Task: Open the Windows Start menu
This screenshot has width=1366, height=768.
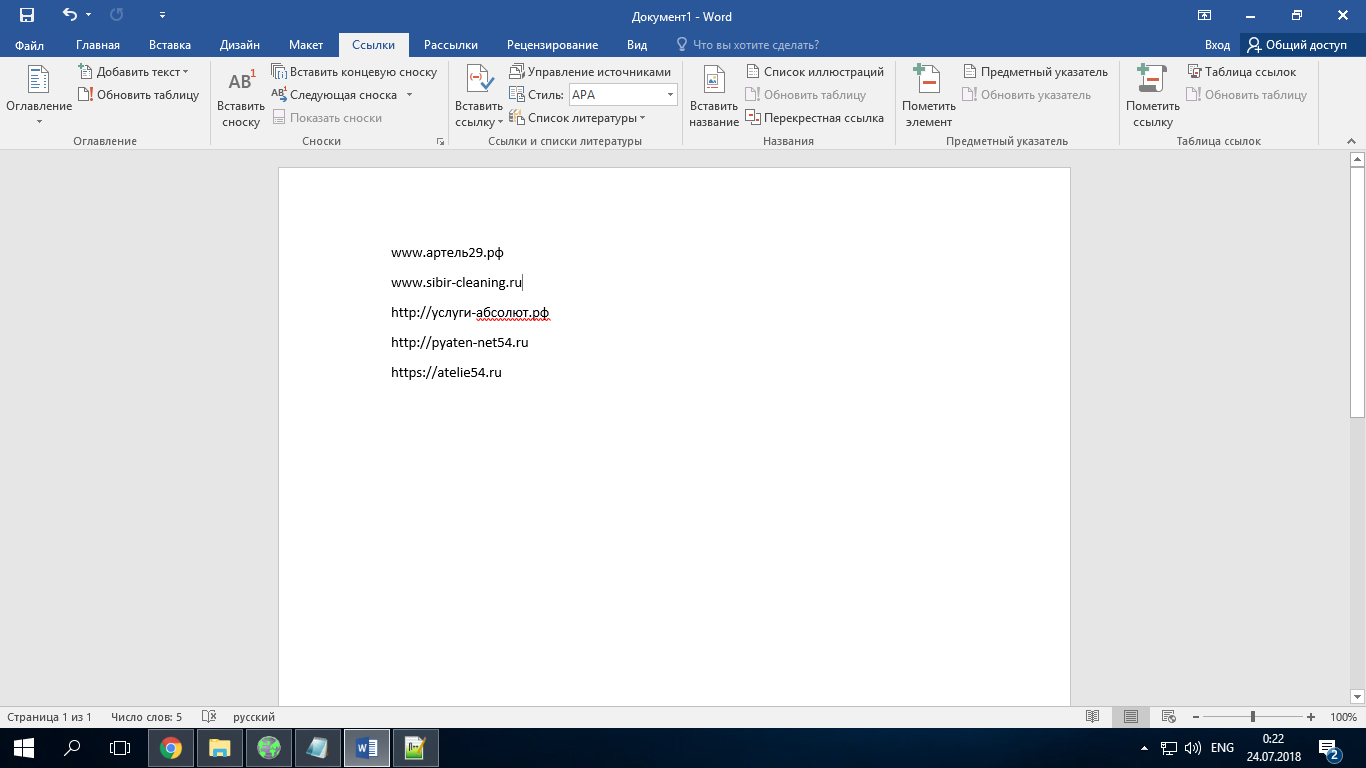Action: coord(24,748)
